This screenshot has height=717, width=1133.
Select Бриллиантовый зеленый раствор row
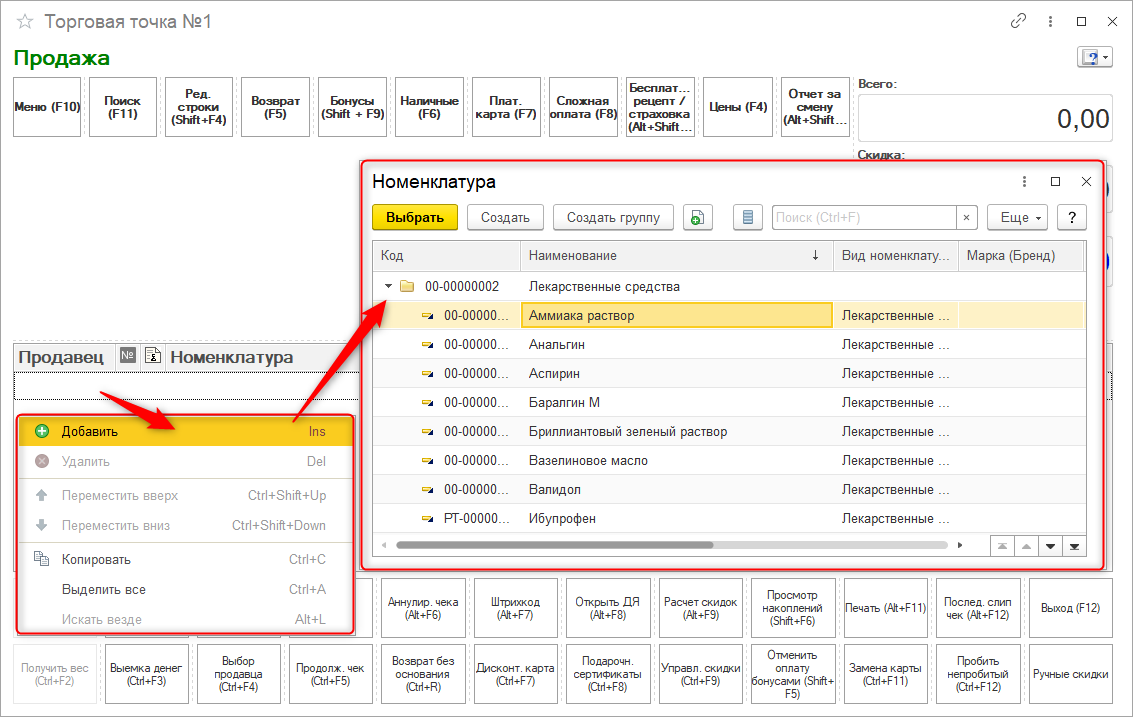[x=729, y=432]
